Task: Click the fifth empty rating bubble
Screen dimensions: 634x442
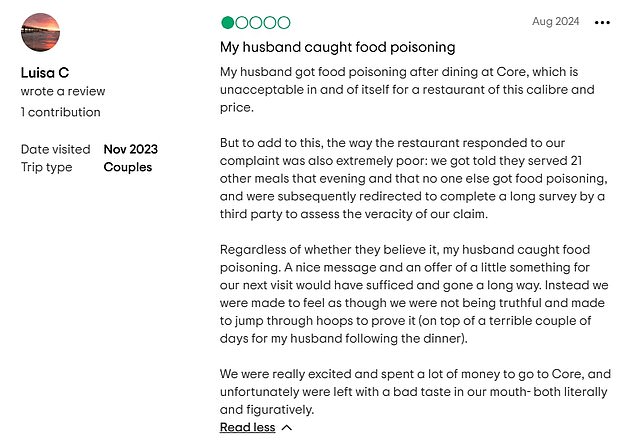Action: coord(283,23)
